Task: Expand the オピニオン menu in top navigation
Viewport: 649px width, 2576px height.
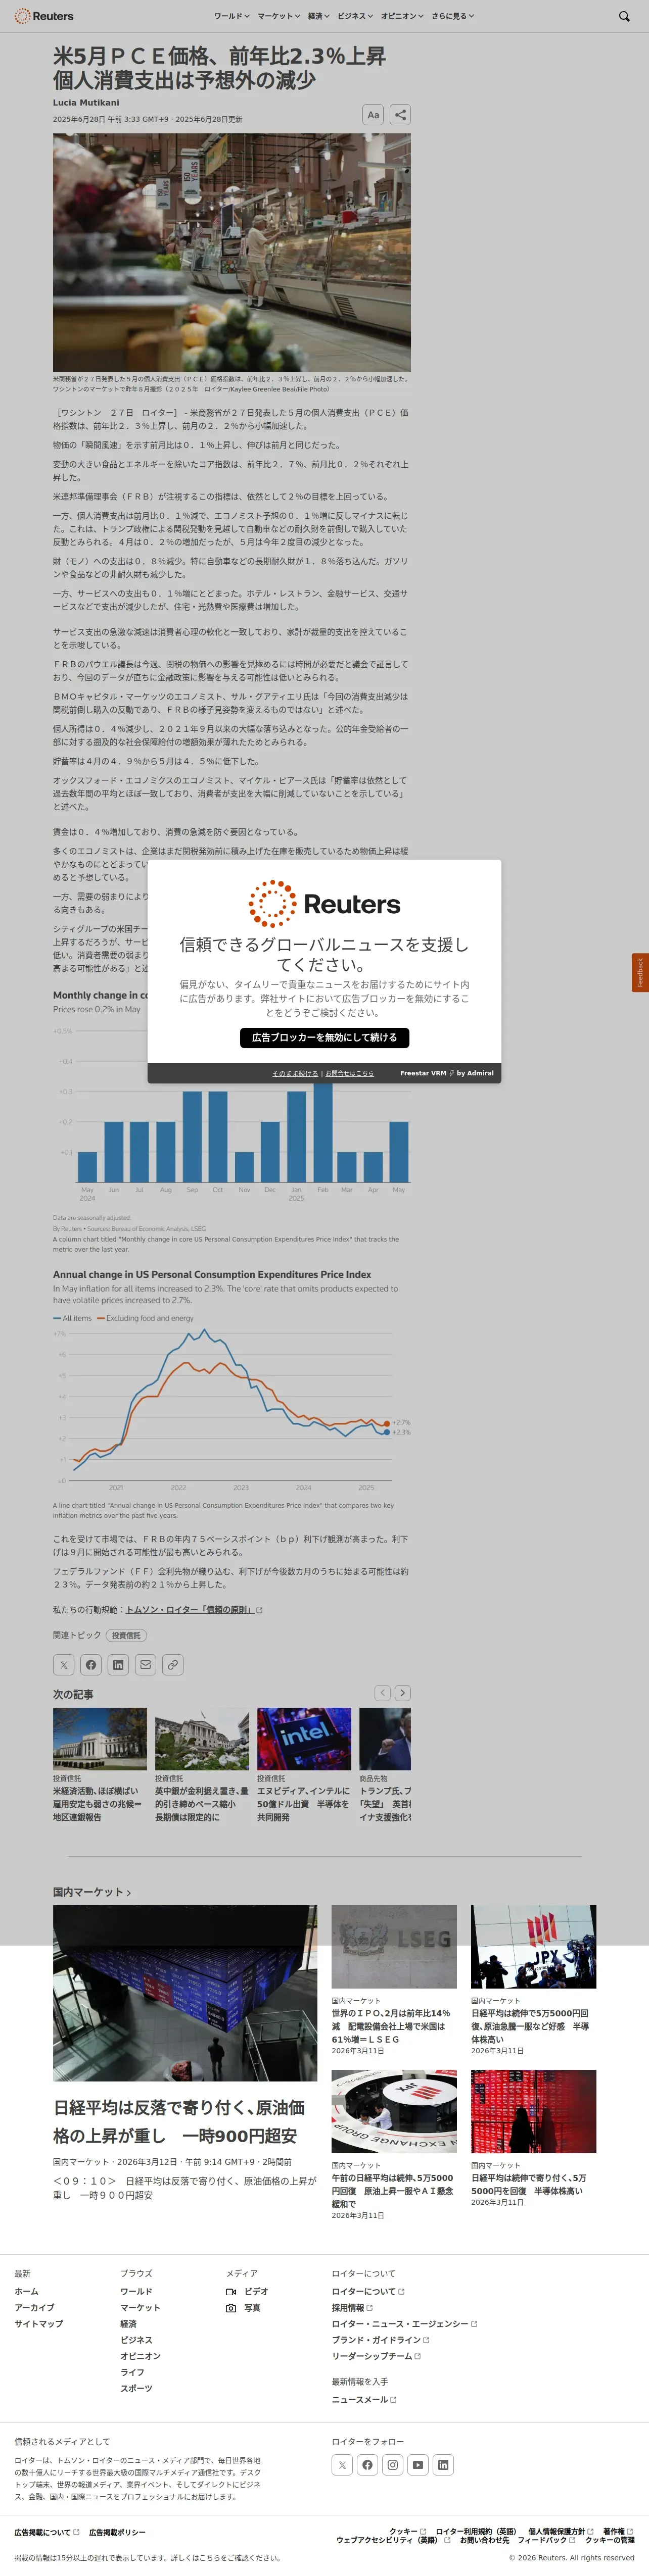Action: click(x=402, y=16)
